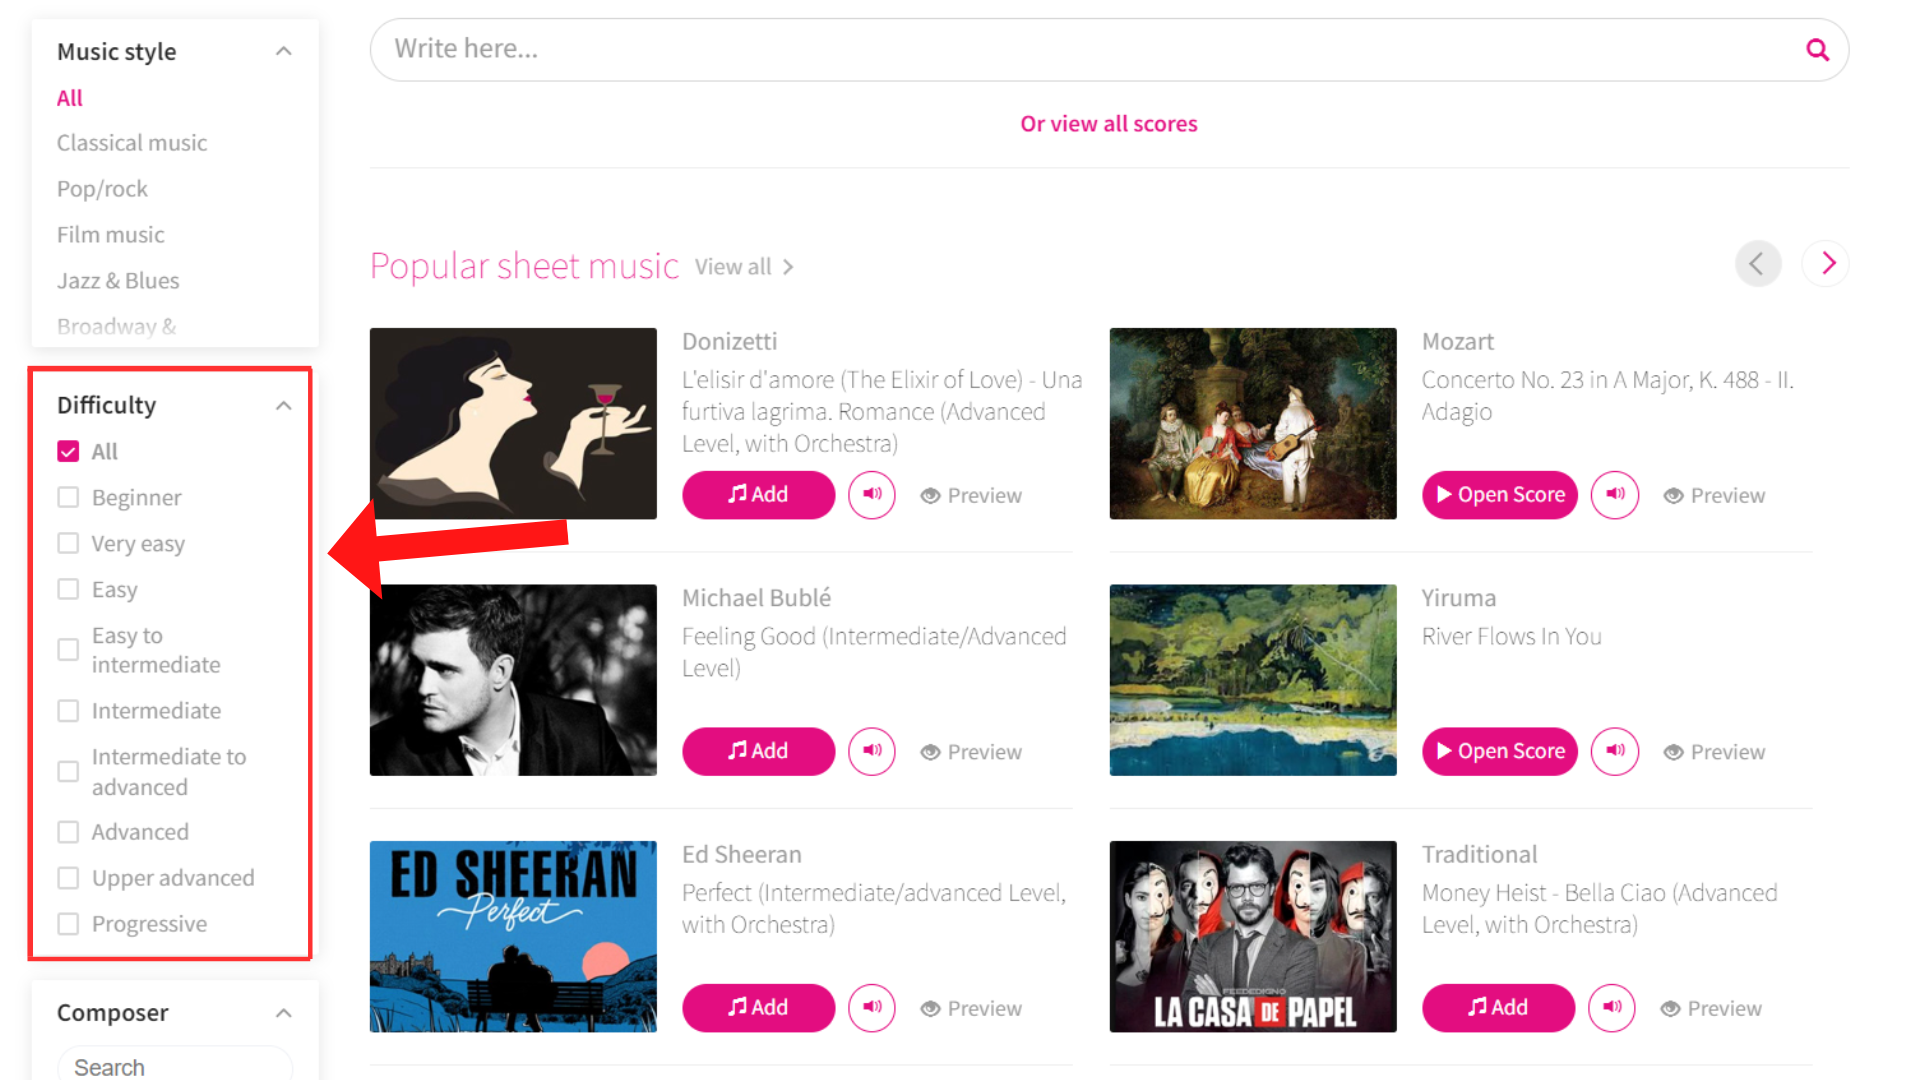
Task: Collapse the Composer filter section
Action: pos(284,1013)
